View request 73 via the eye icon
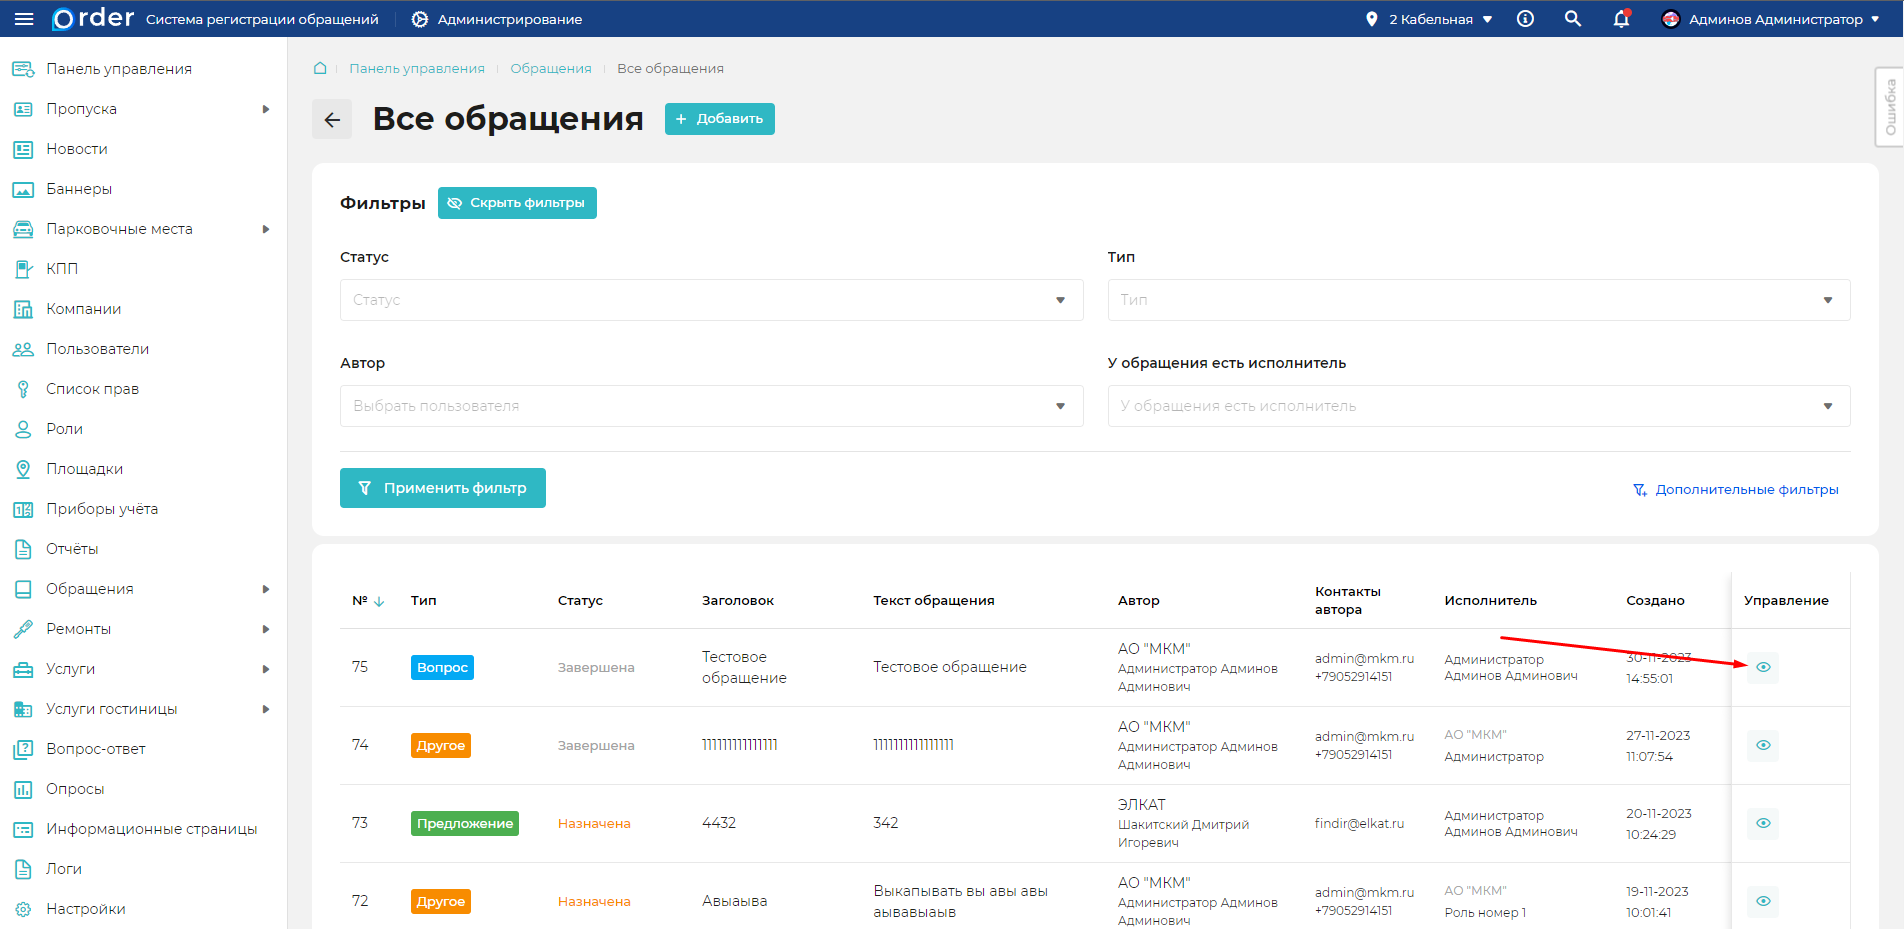Viewport: 1904px width, 929px height. [x=1763, y=823]
